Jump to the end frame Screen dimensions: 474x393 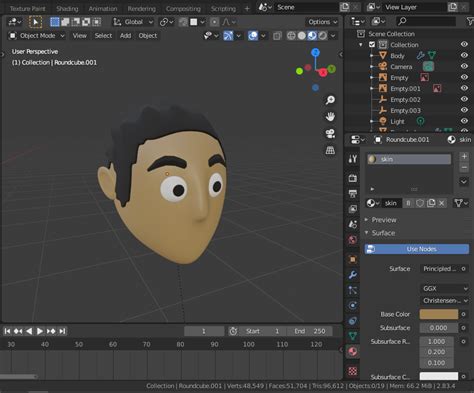tap(62, 331)
